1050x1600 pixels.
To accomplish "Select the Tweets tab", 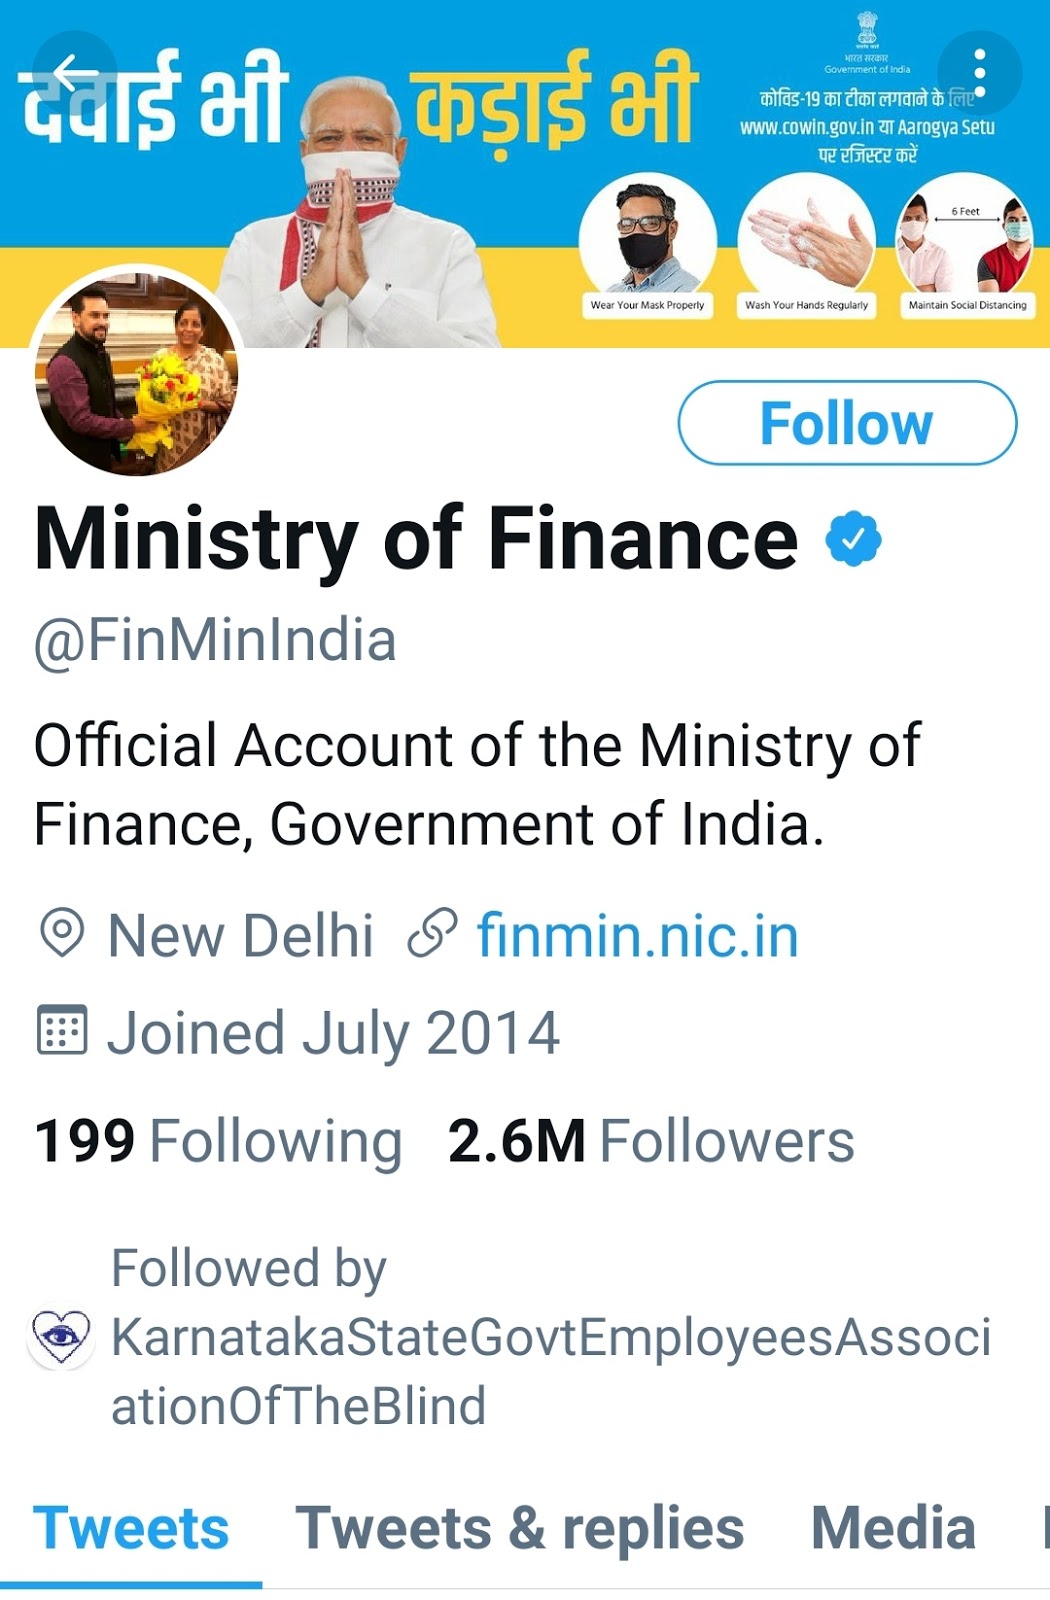I will 131,1528.
